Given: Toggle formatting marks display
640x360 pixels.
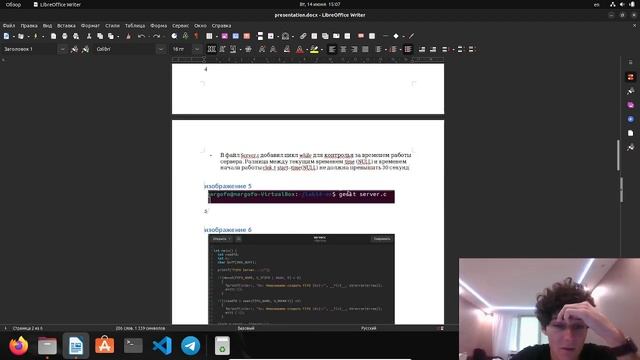Looking at the screenshot, I should tap(196, 36).
